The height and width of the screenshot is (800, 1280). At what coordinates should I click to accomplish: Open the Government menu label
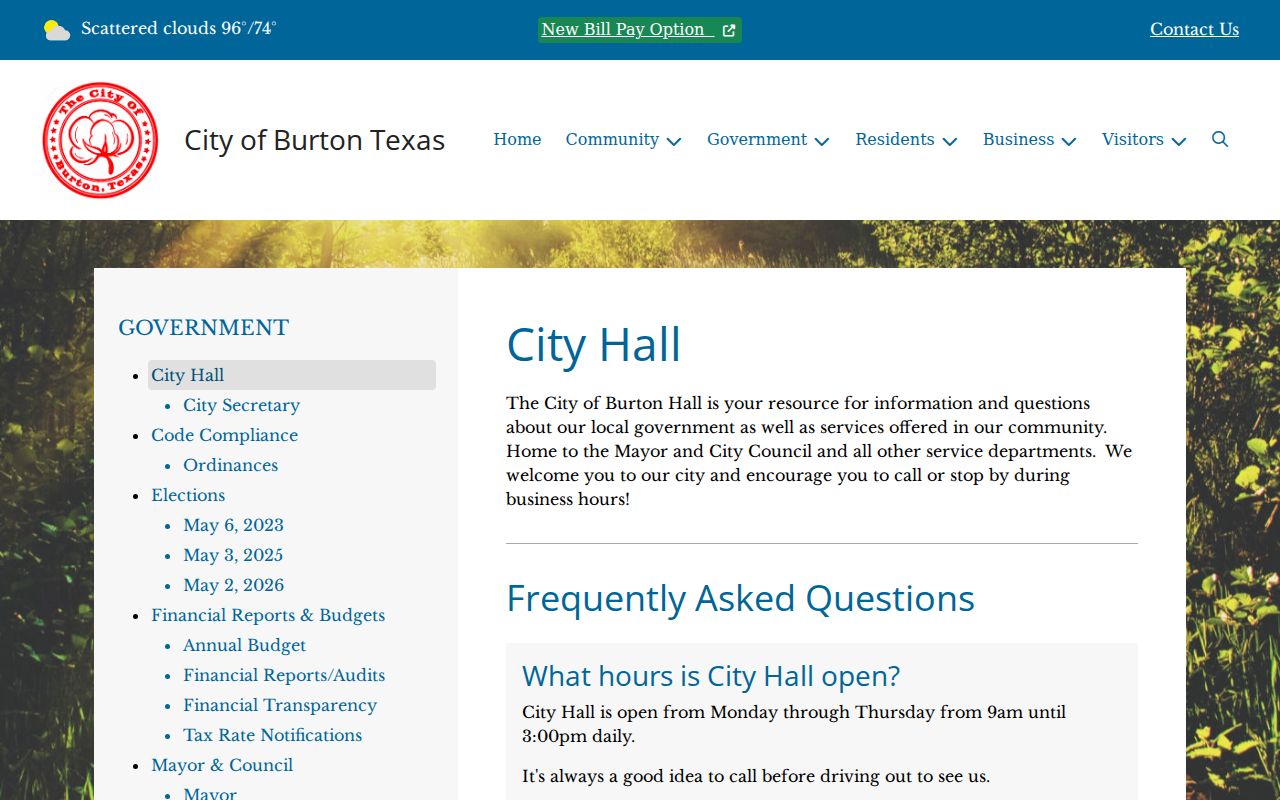coord(757,139)
